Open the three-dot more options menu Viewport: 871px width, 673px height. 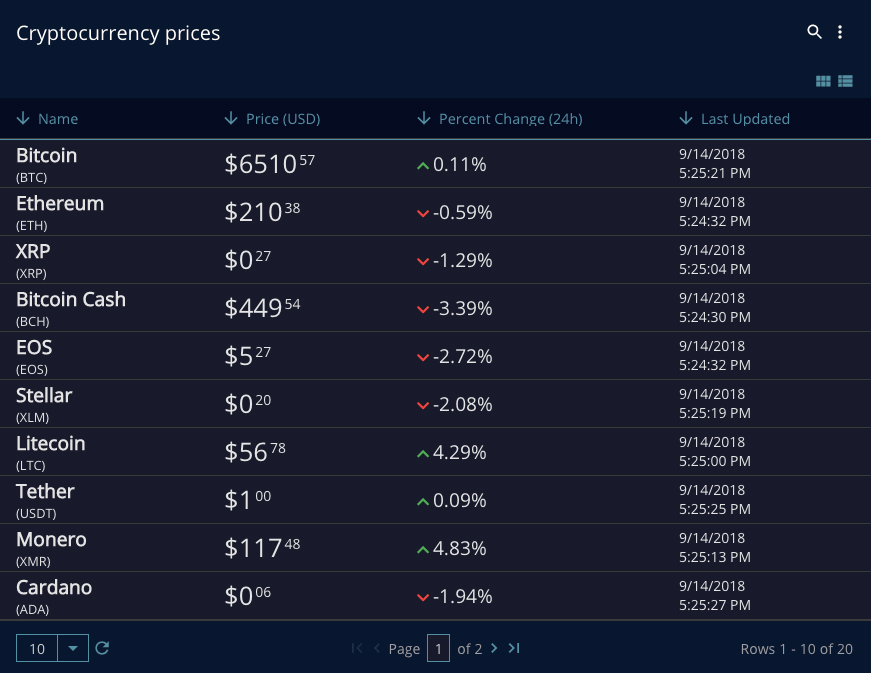[840, 32]
